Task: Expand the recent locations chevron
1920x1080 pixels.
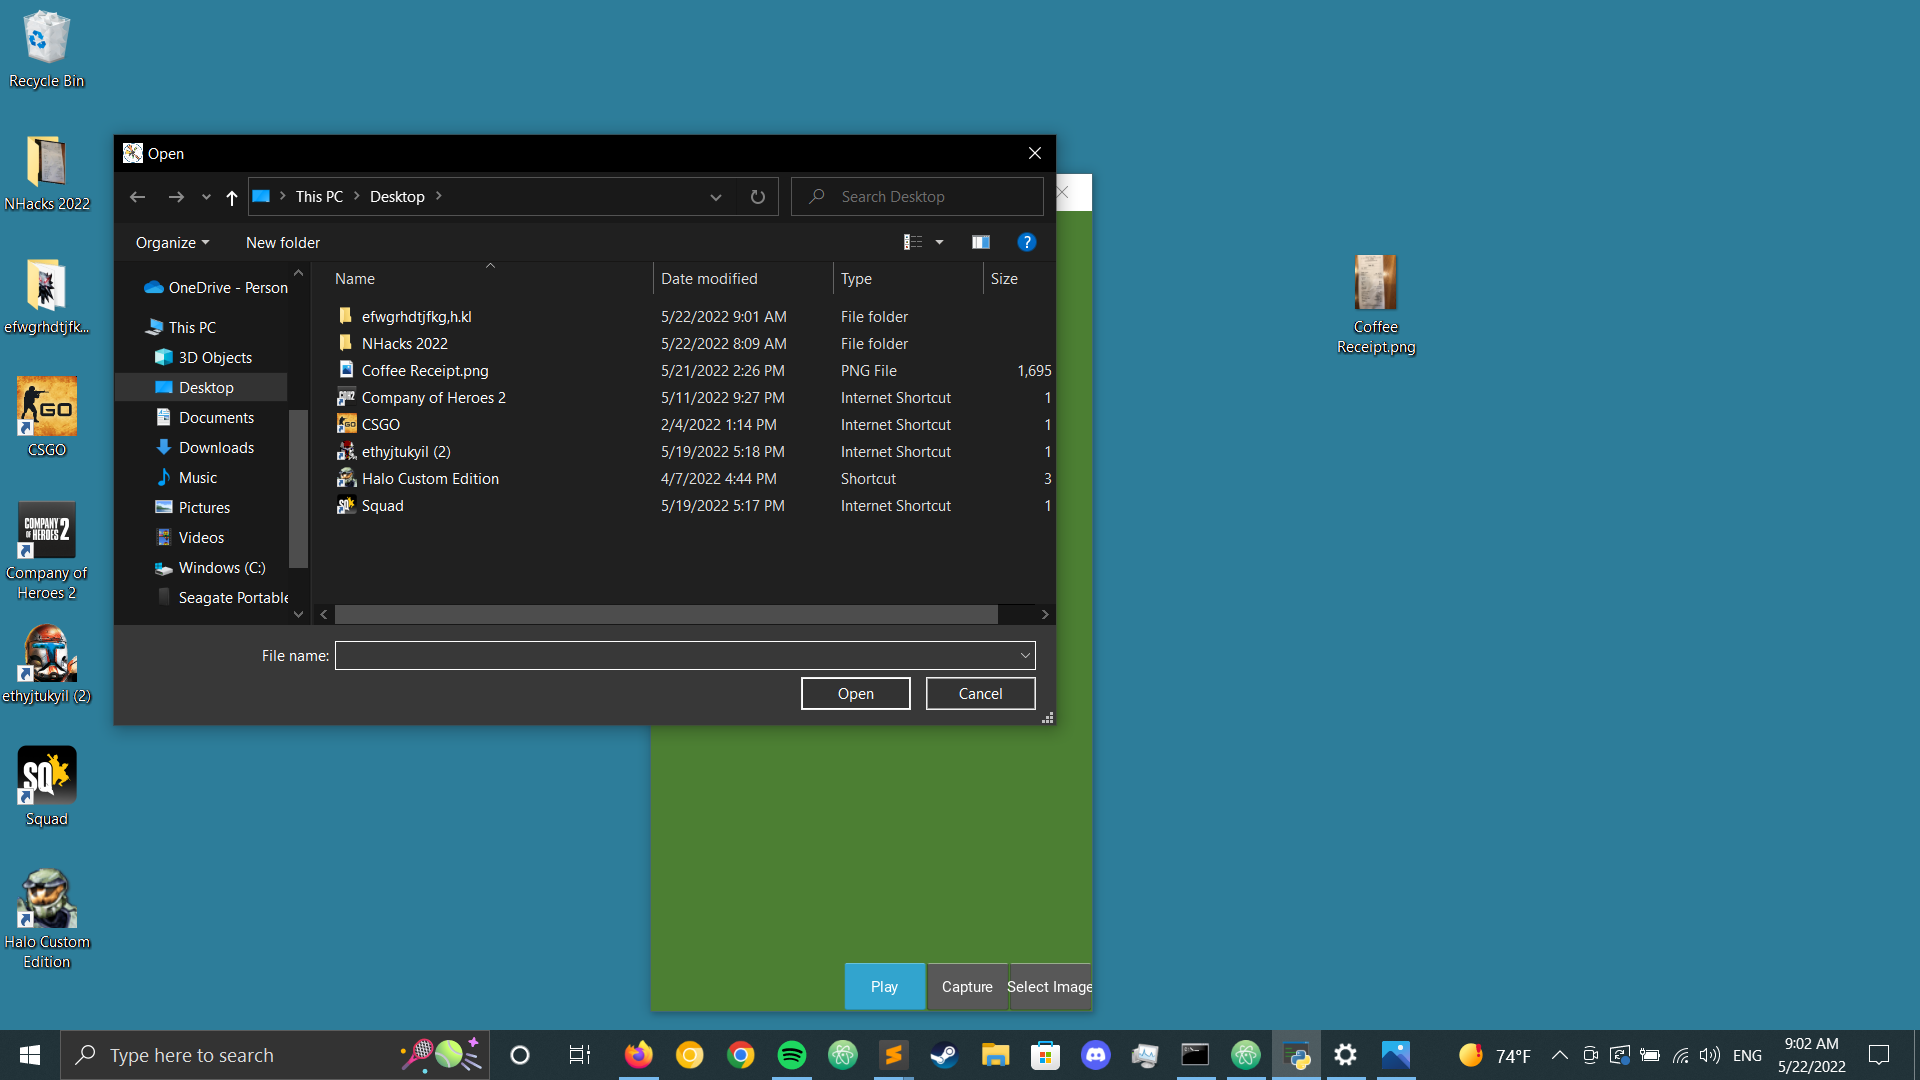Action: [x=206, y=197]
